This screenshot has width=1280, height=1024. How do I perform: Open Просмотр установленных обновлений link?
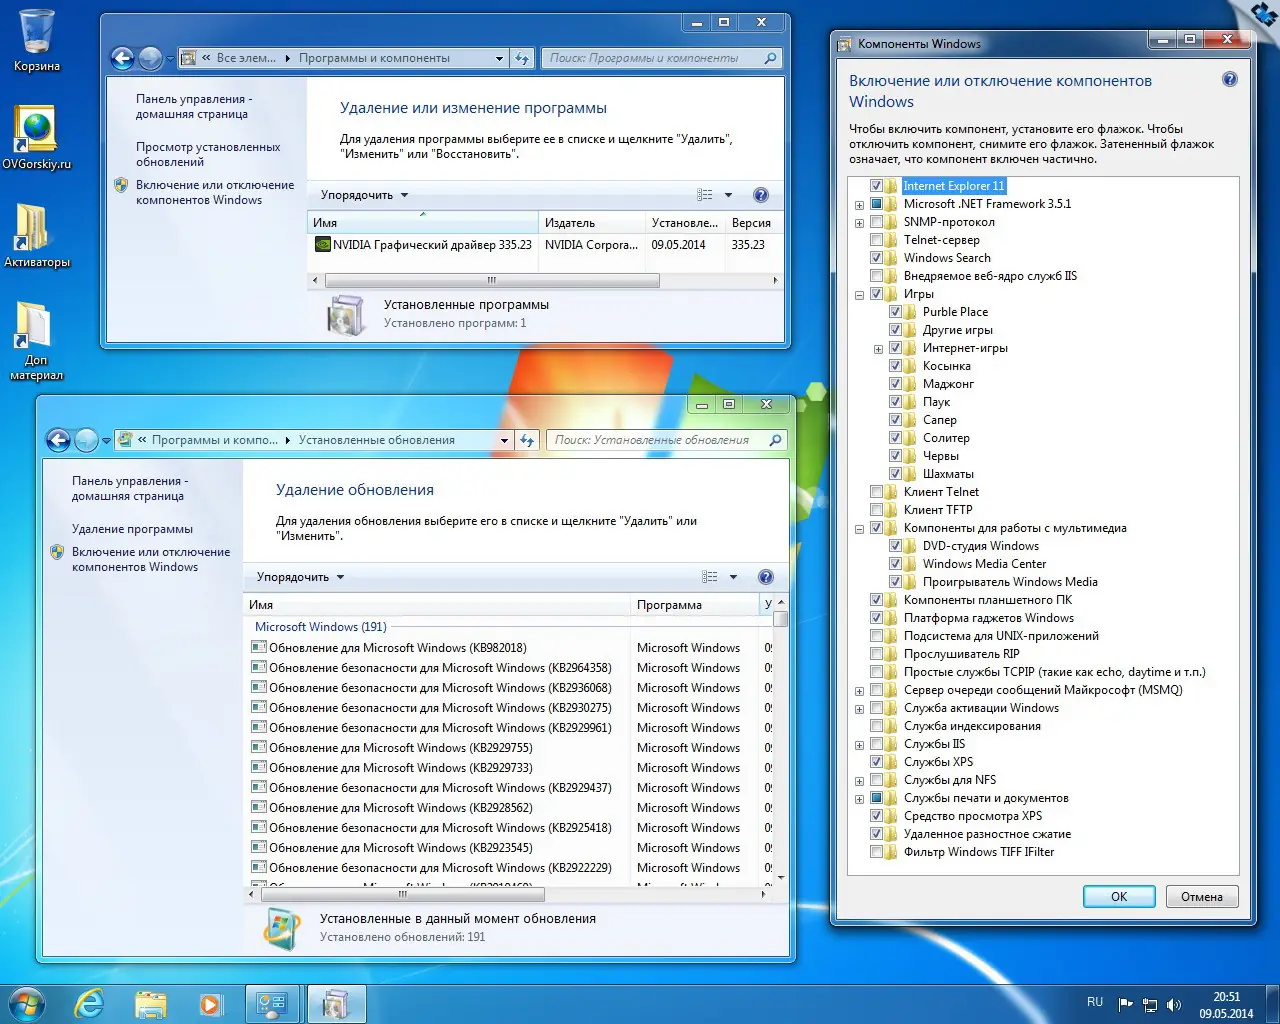pos(208,154)
